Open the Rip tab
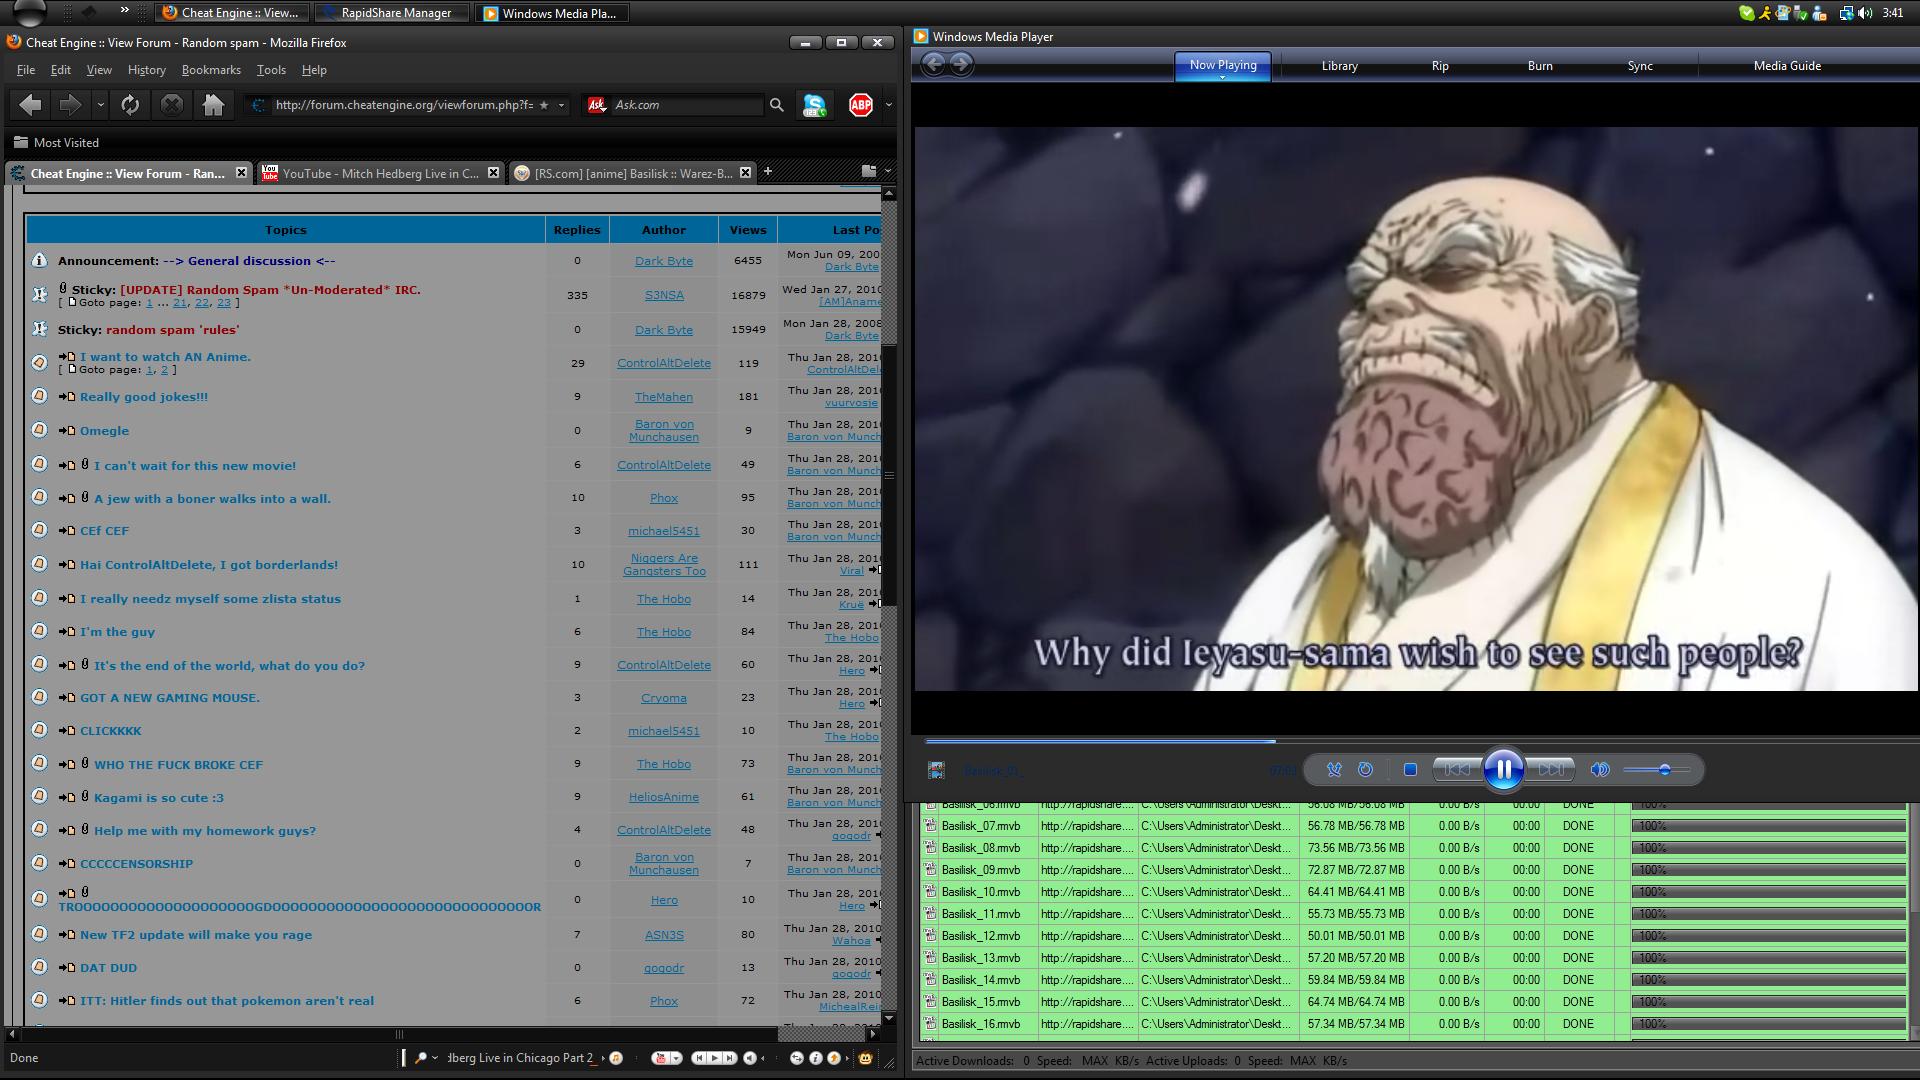Image resolution: width=1920 pixels, height=1080 pixels. 1440,66
